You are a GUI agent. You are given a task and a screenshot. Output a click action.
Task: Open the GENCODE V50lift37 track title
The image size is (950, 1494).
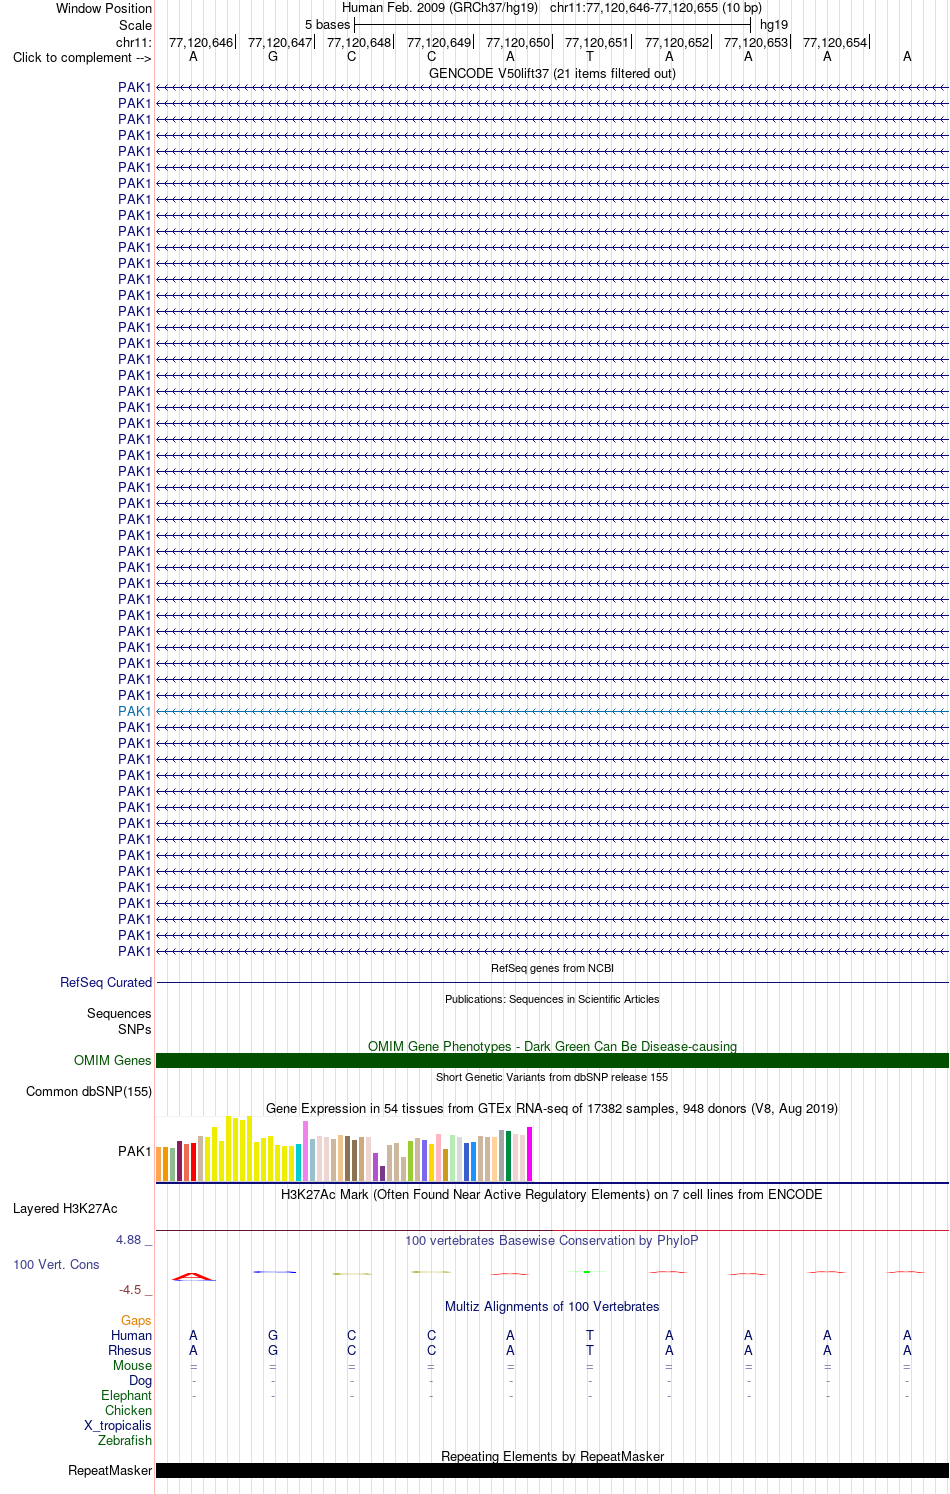click(x=552, y=73)
